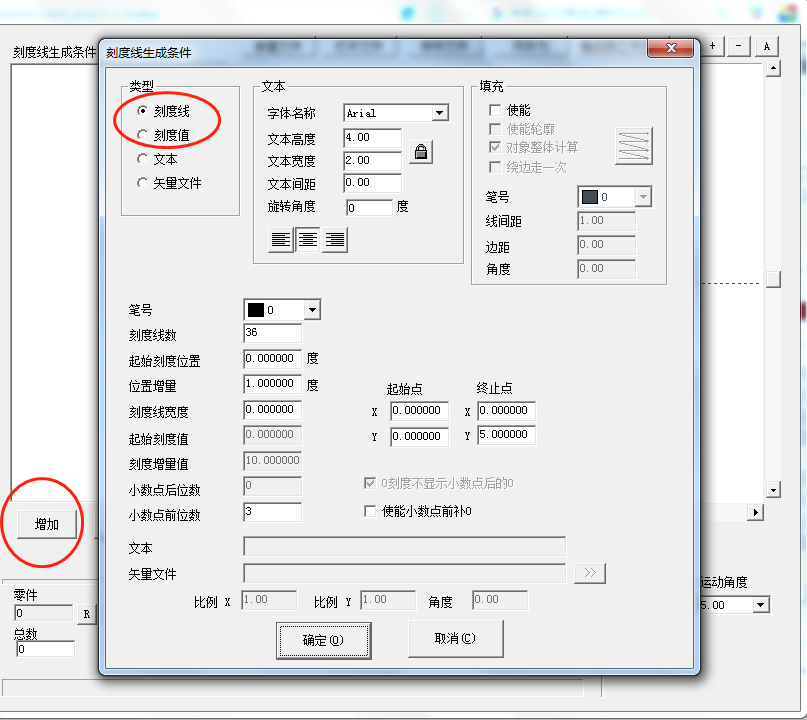Viewport: 807px width, 720px height.
Task: Click the bottom 角度 field beside 比例 Y
Action: (x=500, y=600)
